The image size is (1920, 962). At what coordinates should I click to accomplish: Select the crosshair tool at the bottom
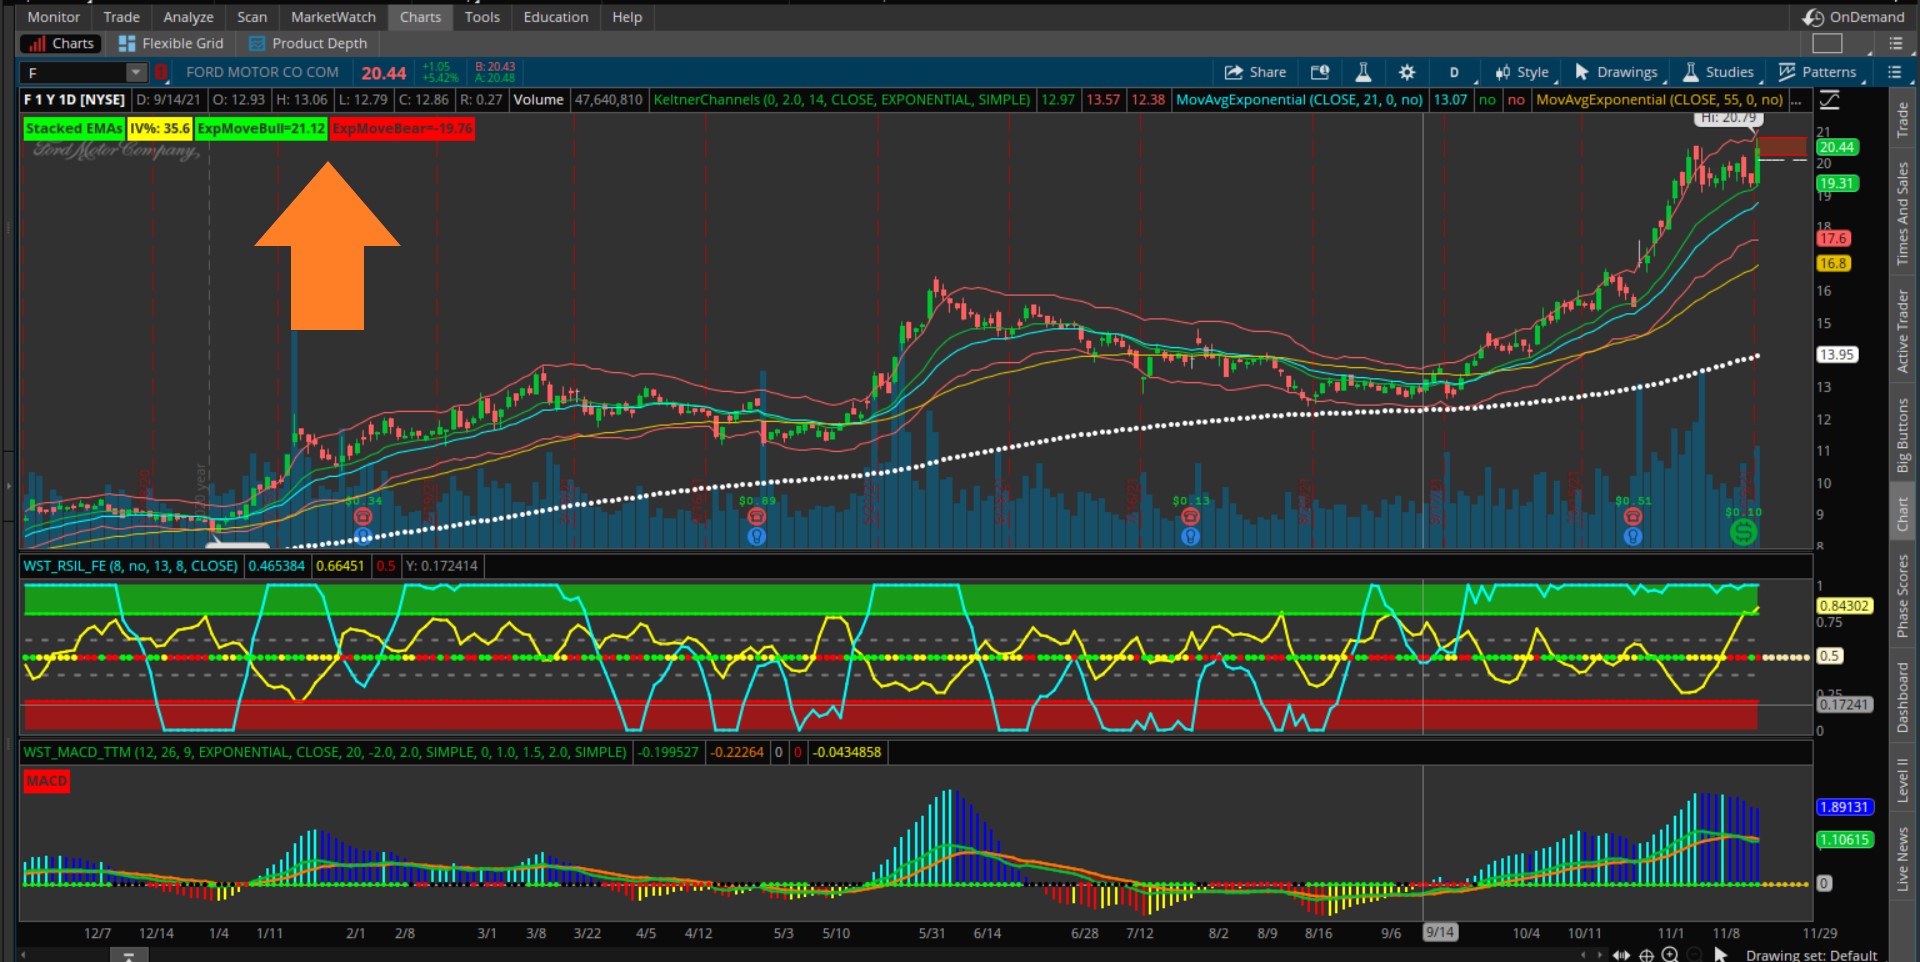coord(1646,955)
